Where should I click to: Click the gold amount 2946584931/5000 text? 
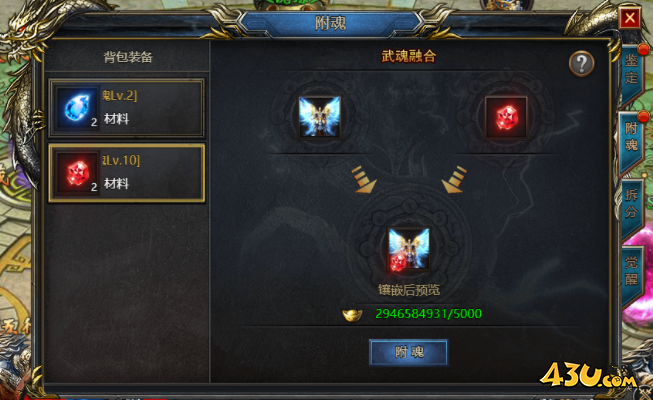click(x=429, y=314)
